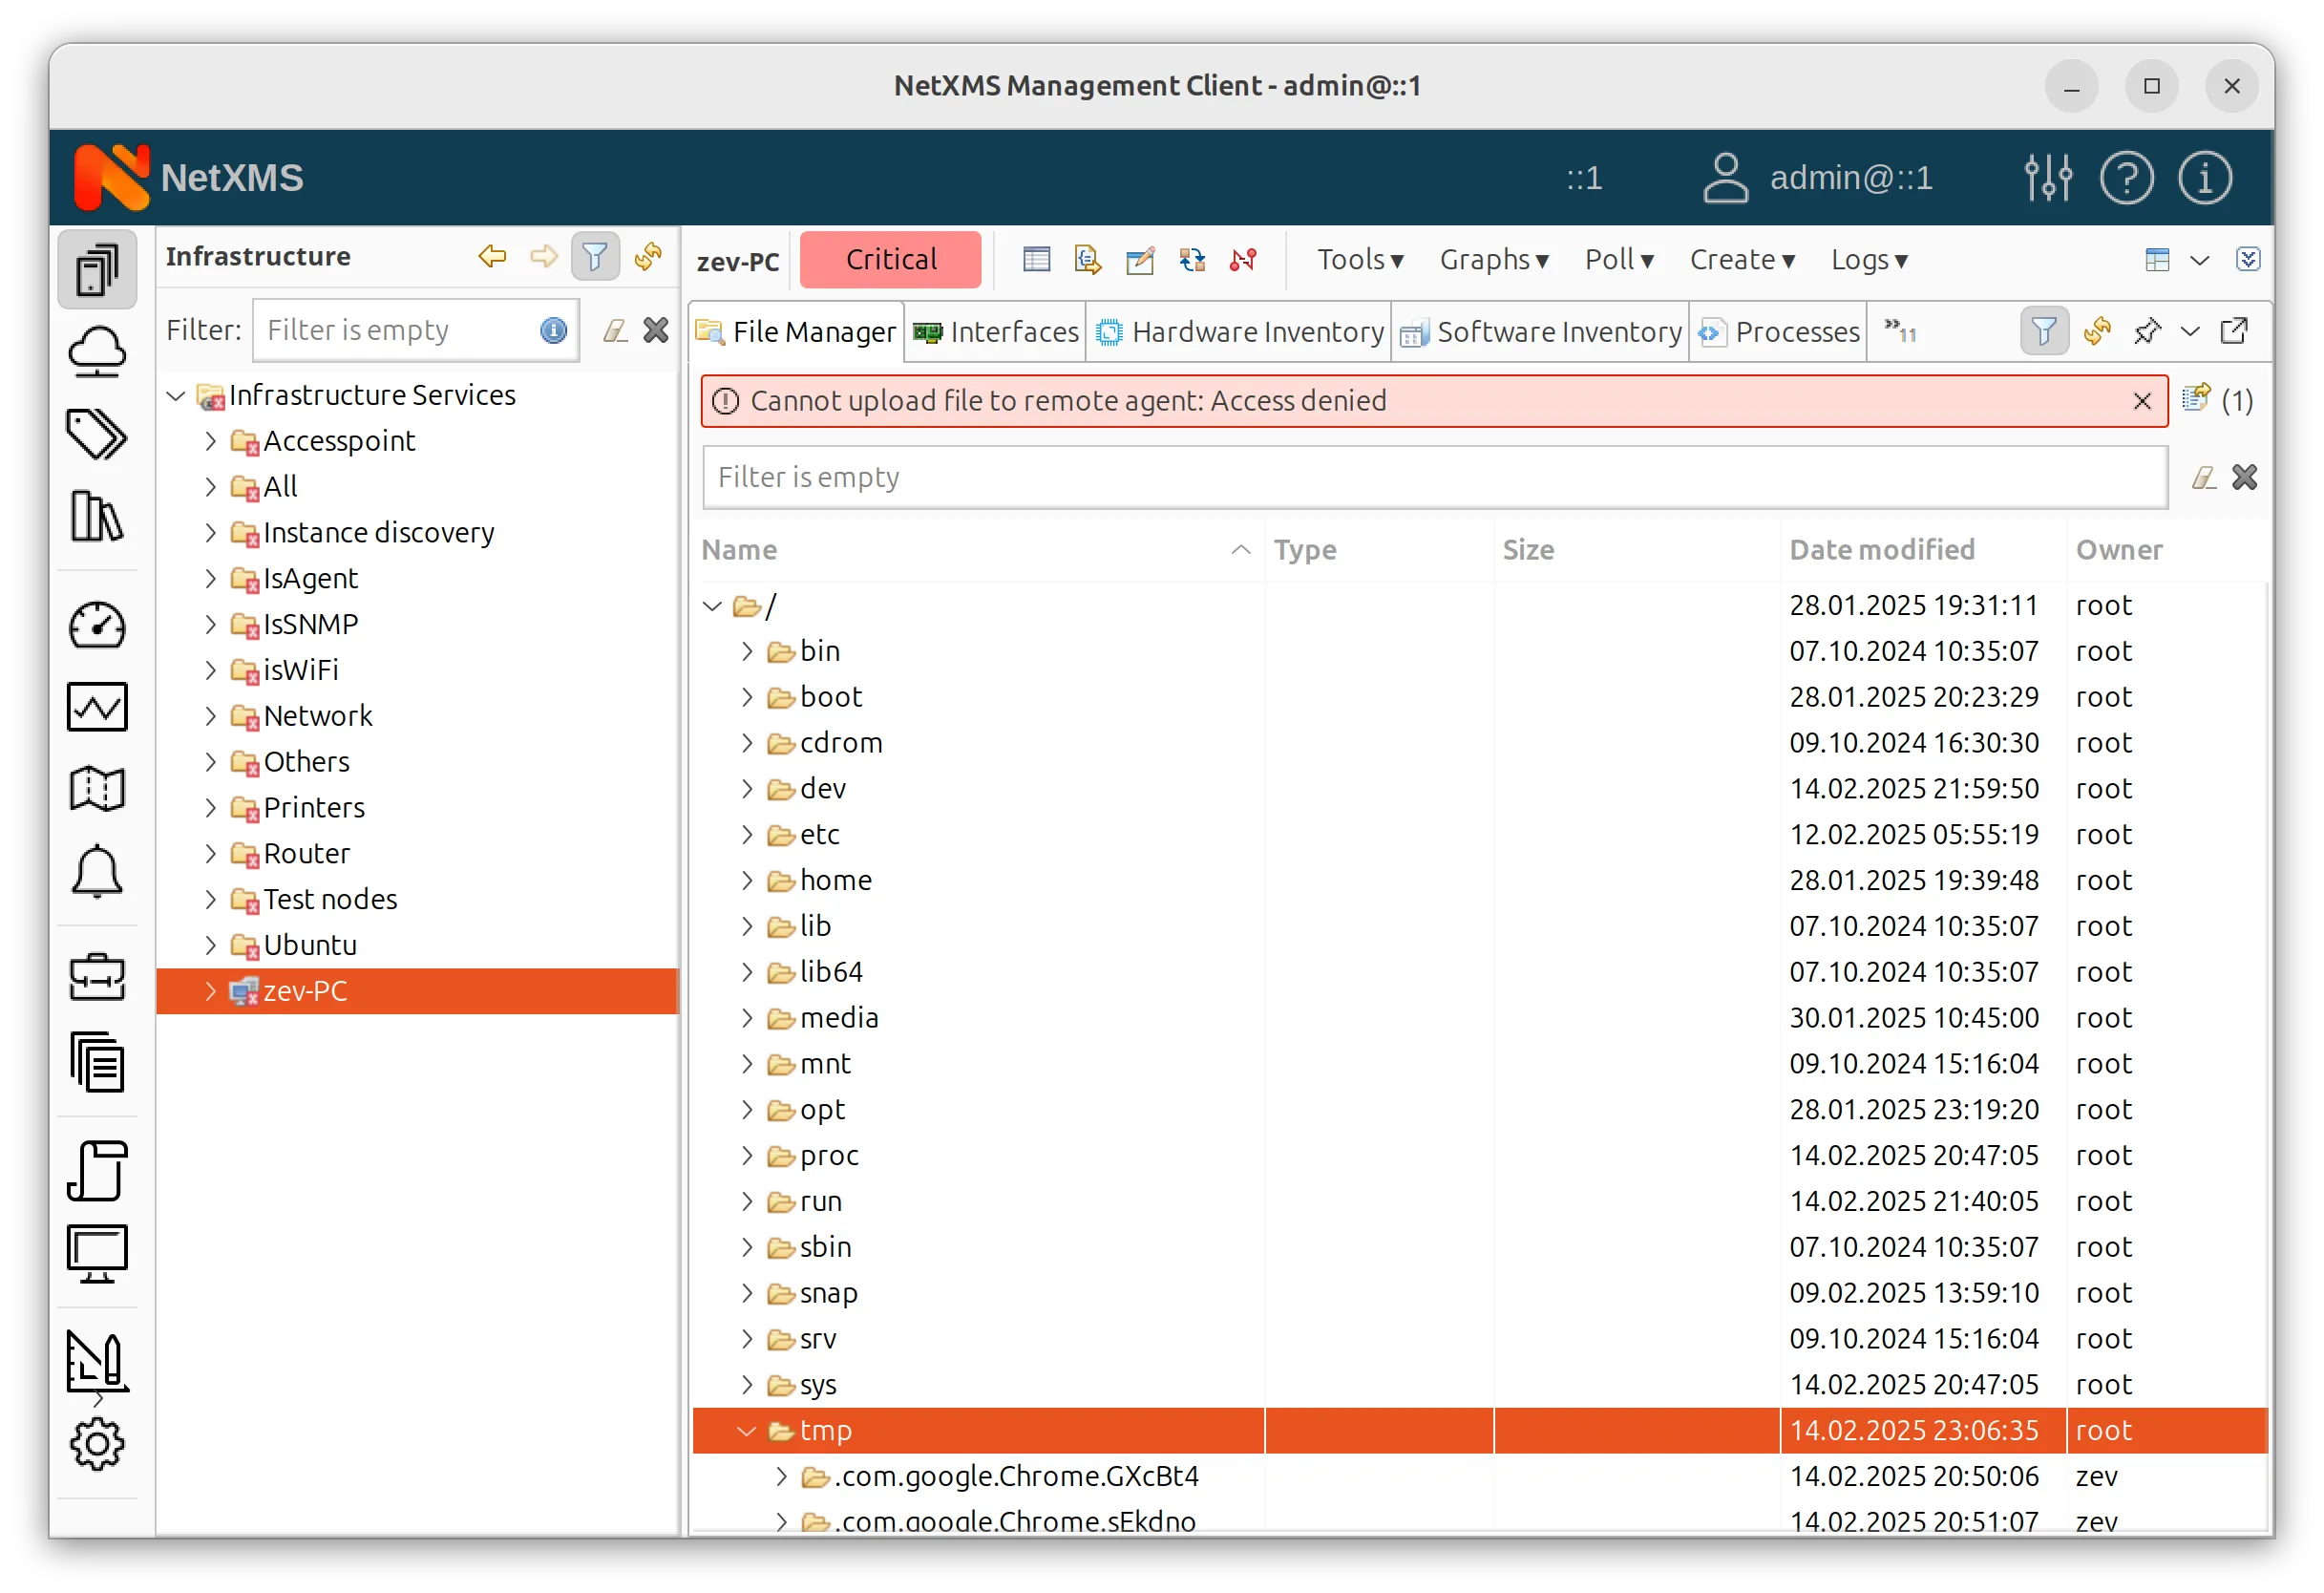Open the Tools dropdown menu
Screen dimensions: 2324x1593
pyautogui.click(x=1359, y=259)
